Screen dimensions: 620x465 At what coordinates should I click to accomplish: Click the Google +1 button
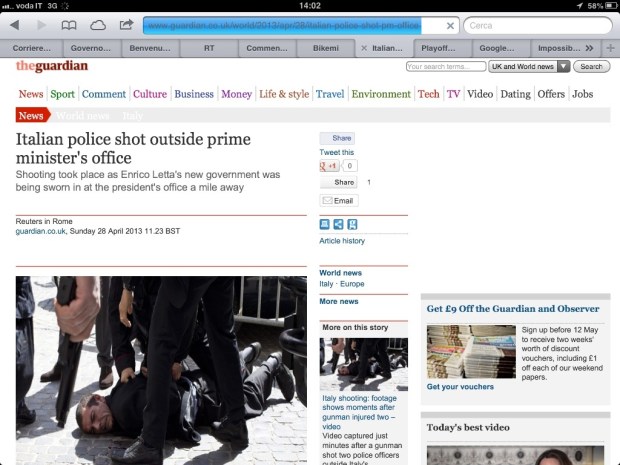329,166
